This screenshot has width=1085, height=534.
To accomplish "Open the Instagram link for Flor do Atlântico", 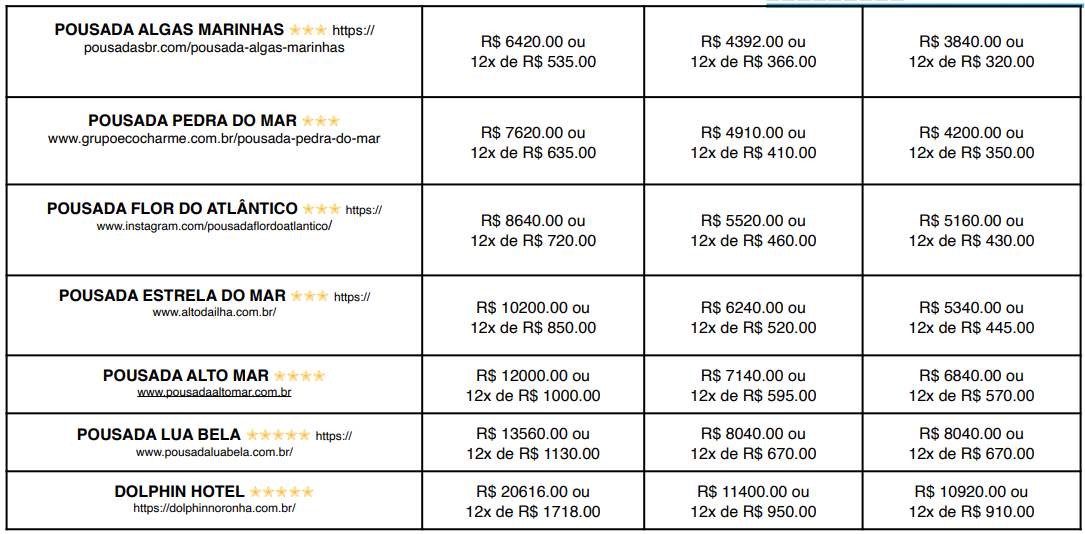I will (x=214, y=226).
